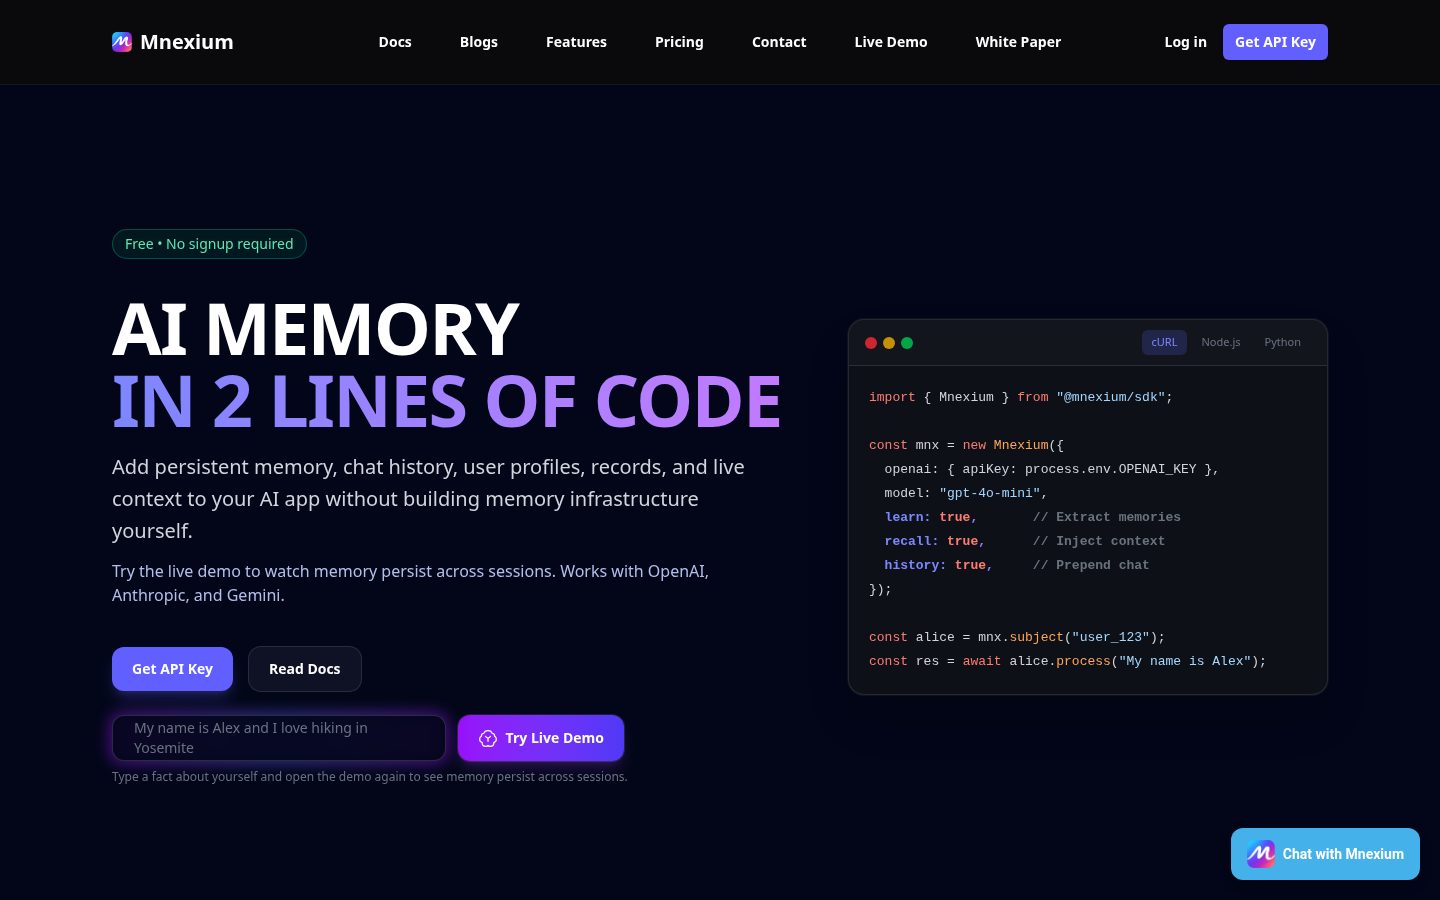Image resolution: width=1440 pixels, height=900 pixels.
Task: Focus the fact input field with Alex placeholder
Action: [x=279, y=738]
